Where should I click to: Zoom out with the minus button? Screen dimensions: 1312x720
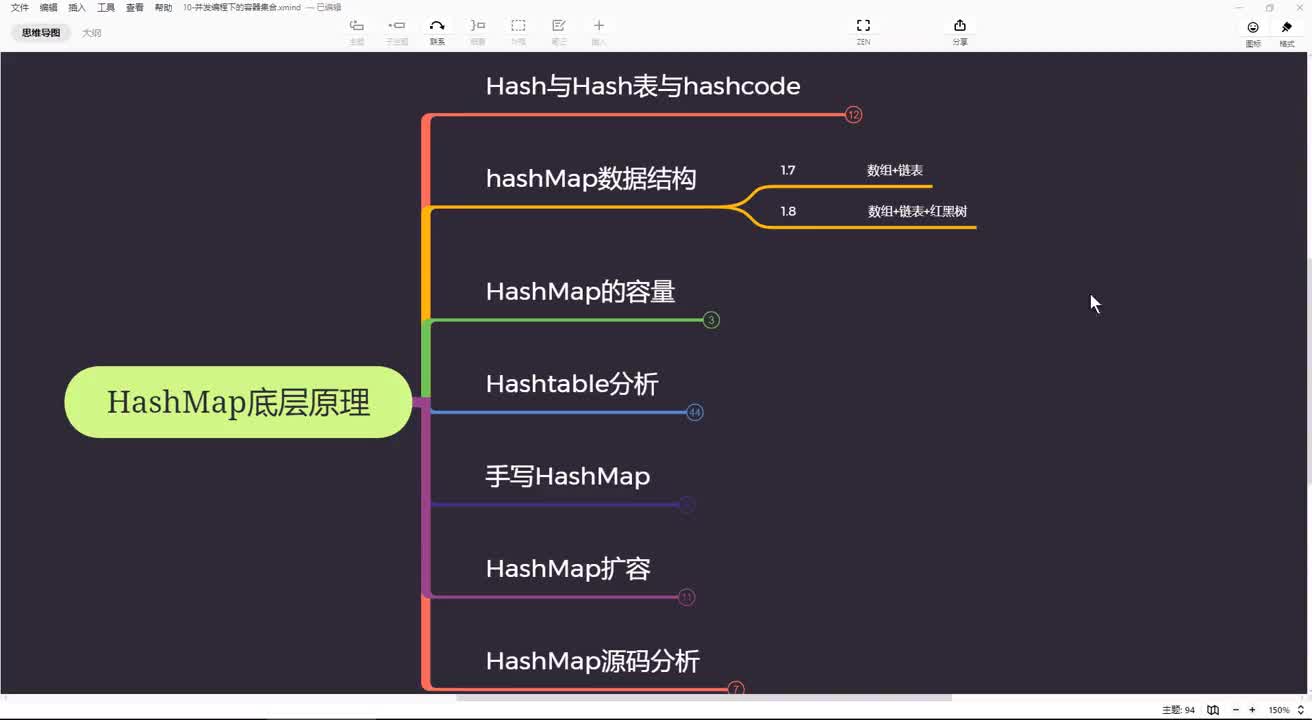coord(1236,710)
